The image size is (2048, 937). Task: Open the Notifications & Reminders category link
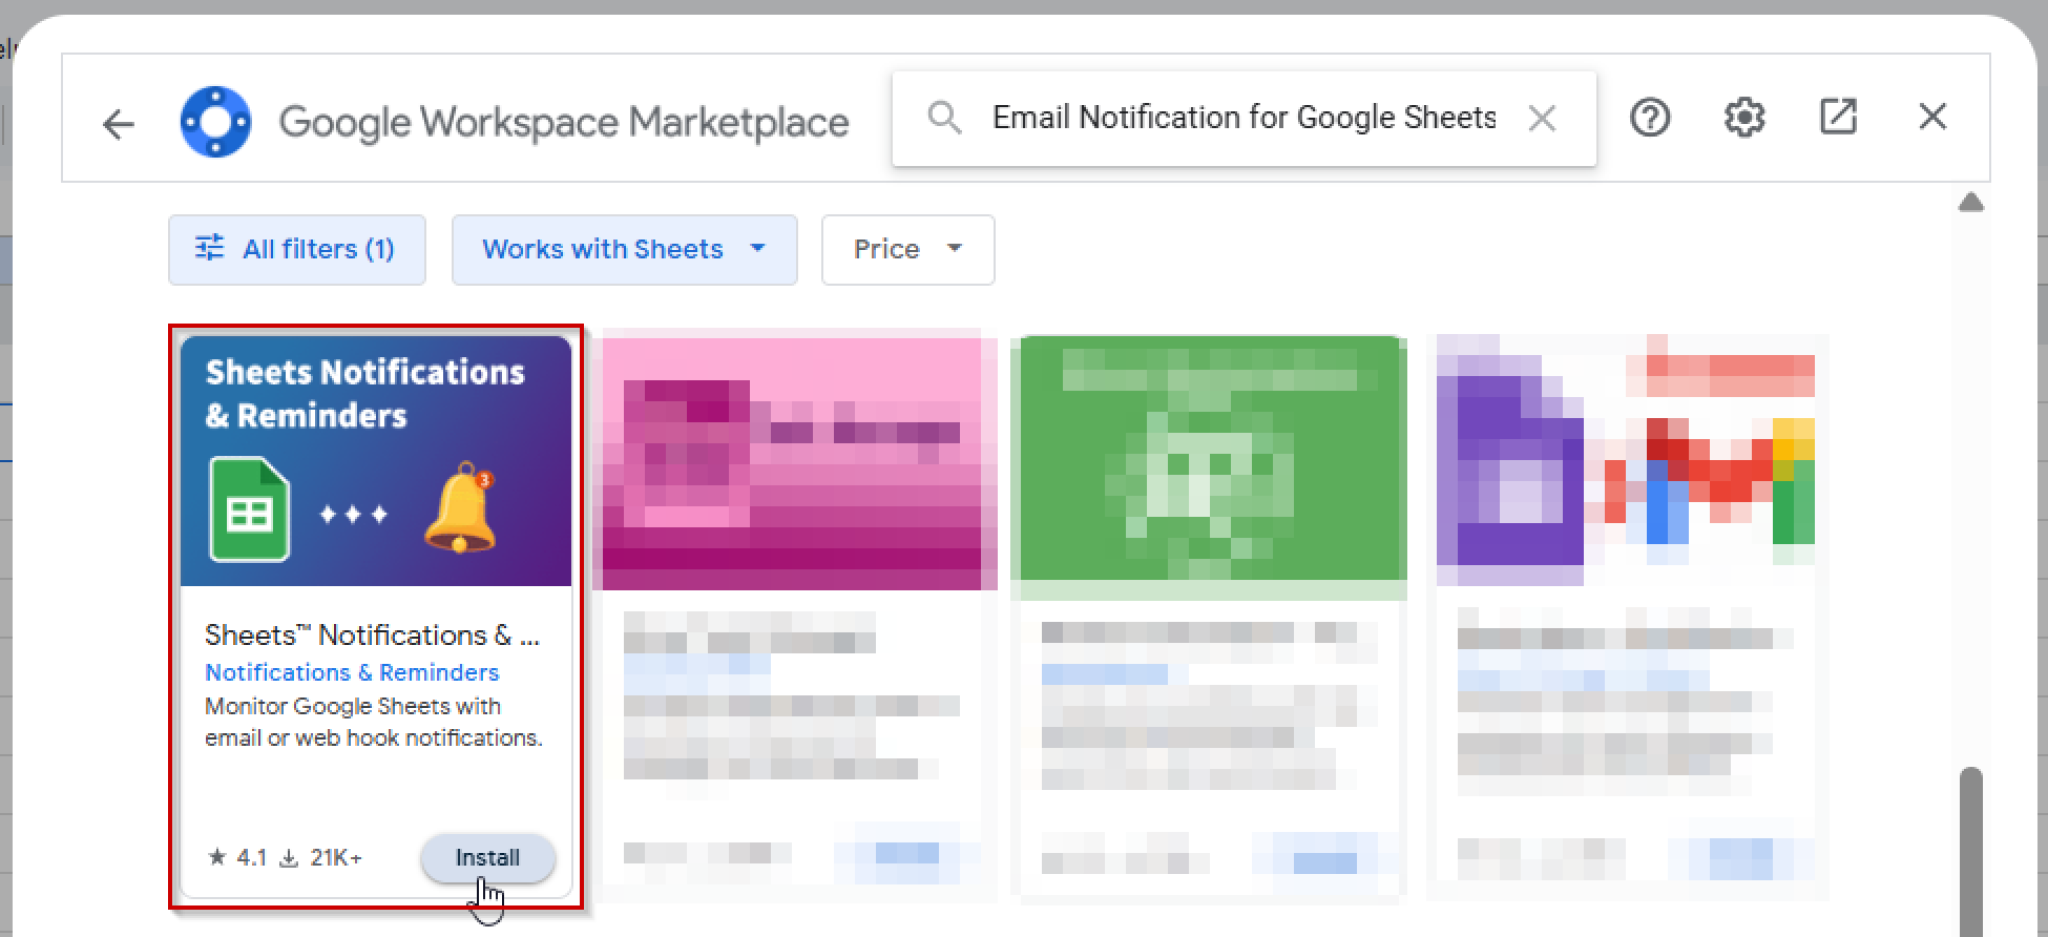[x=351, y=672]
